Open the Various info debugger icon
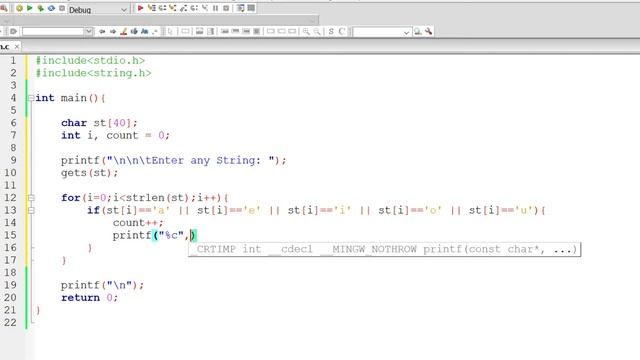640x360 pixels. point(251,8)
